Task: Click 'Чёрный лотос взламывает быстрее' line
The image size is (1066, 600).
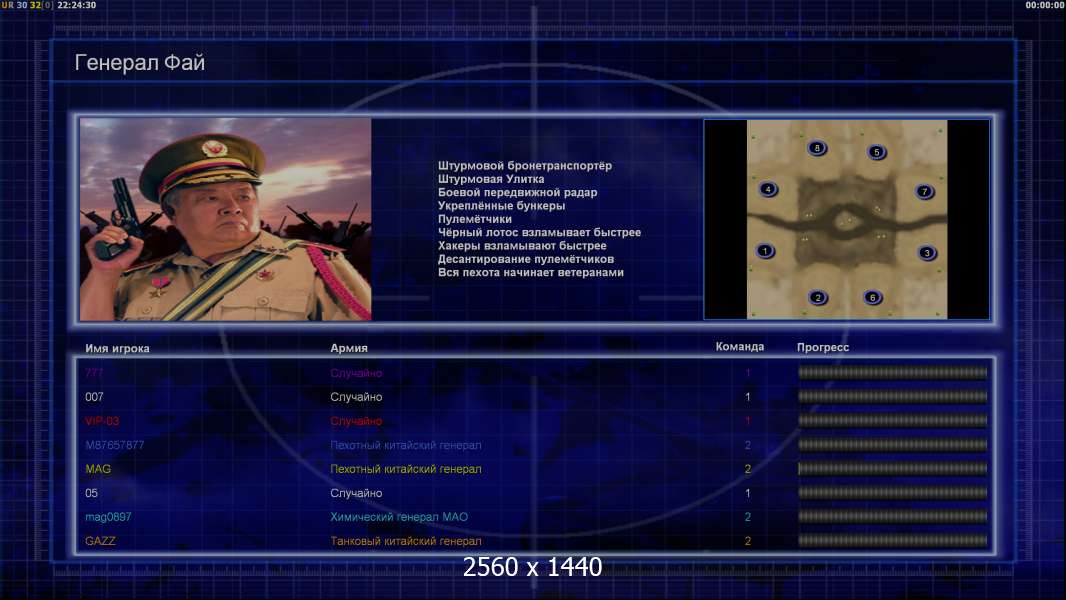Action: pyautogui.click(x=539, y=232)
